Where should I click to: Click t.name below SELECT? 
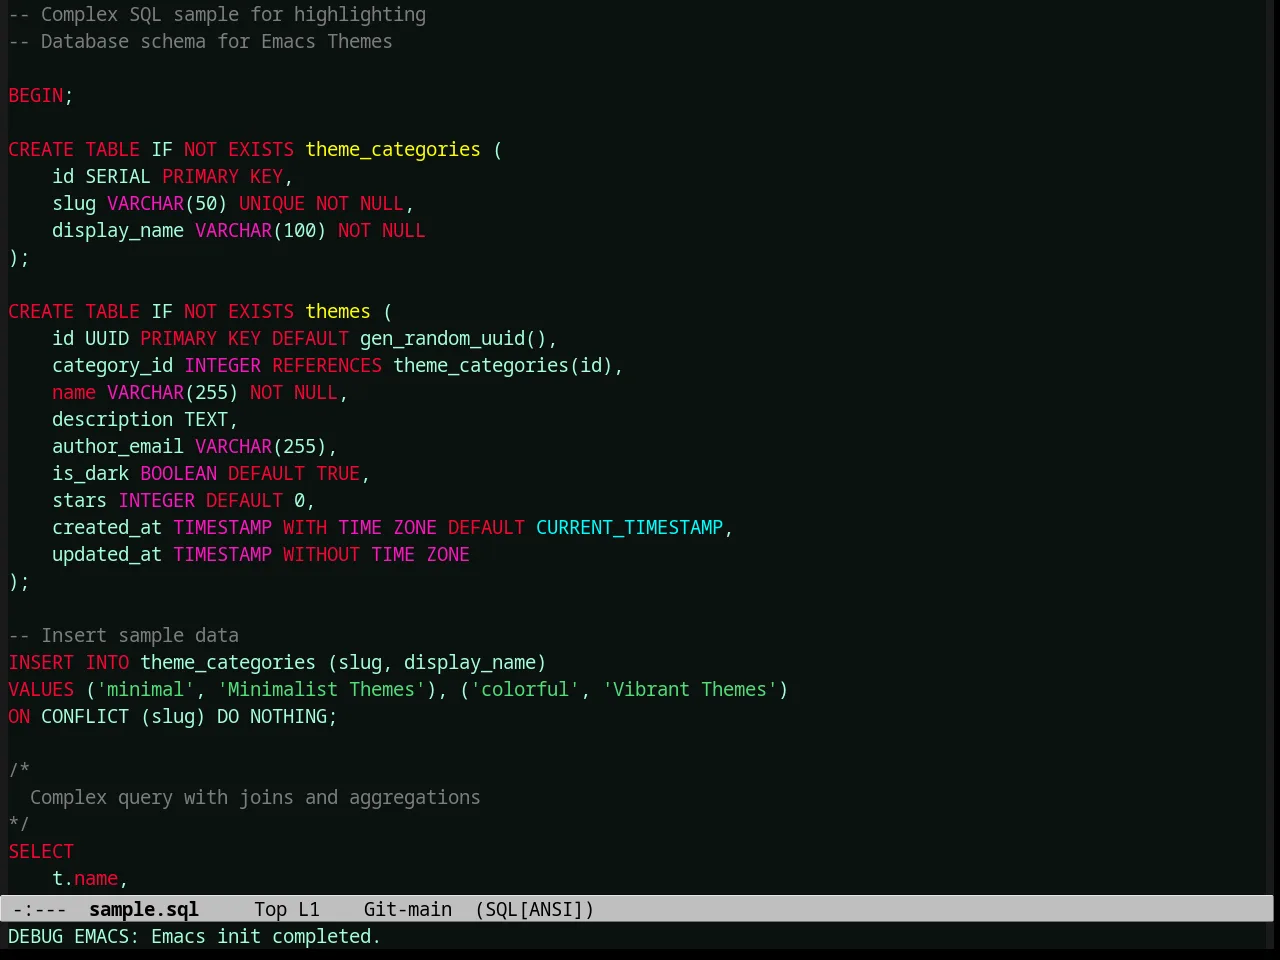(85, 878)
